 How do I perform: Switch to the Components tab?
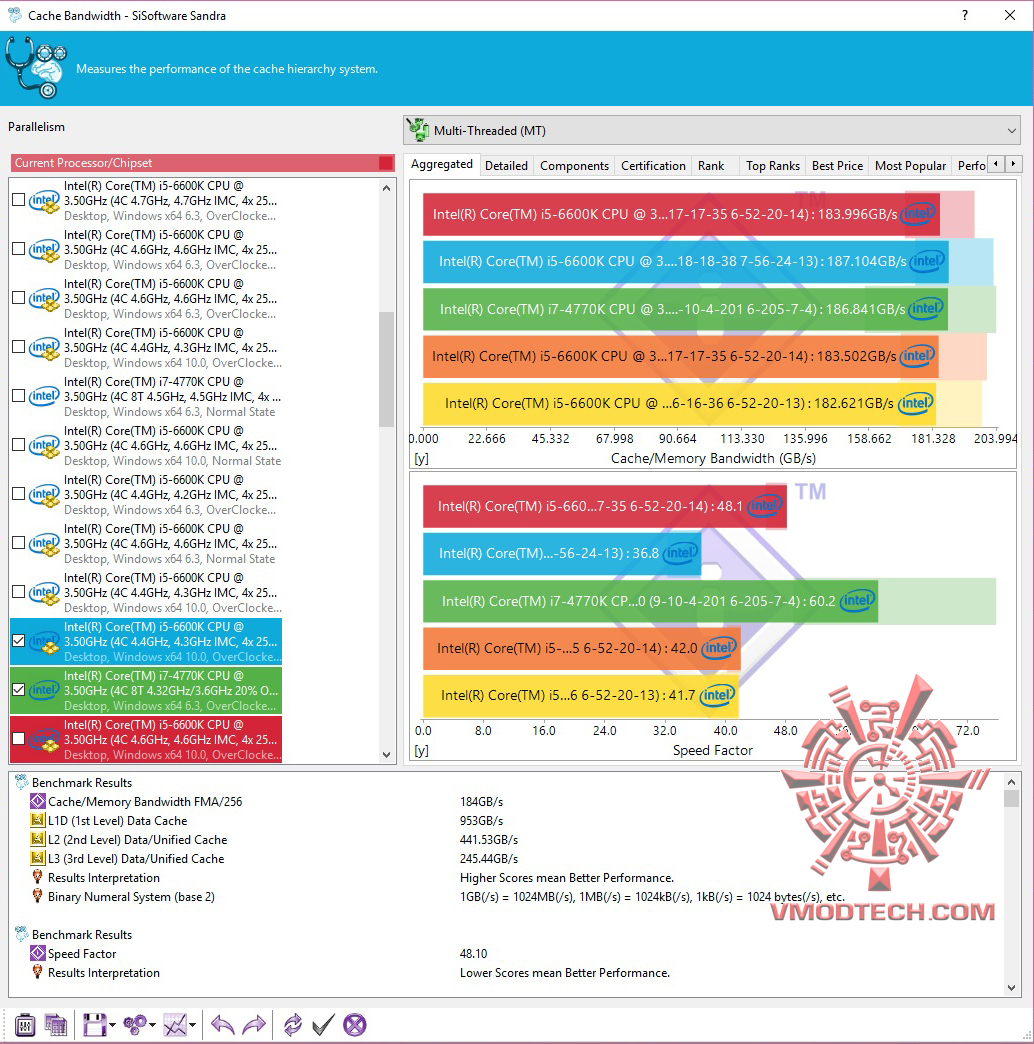[574, 166]
